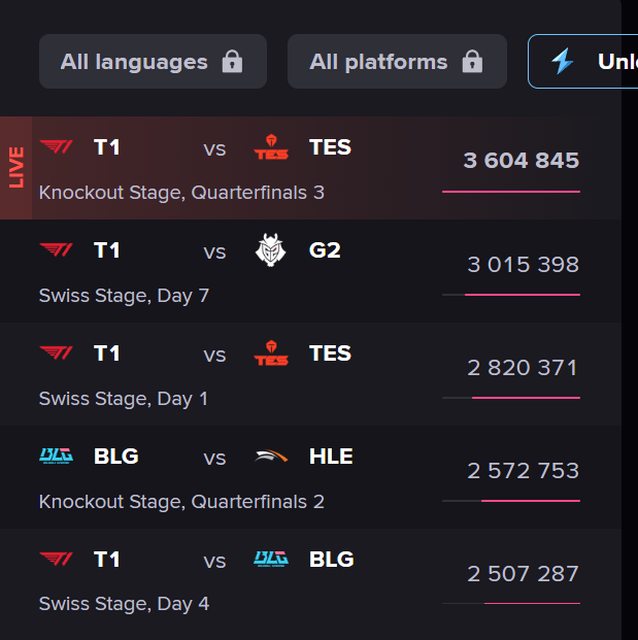638x640 pixels.
Task: Click BLG logo in Quarterfinals 2 row
Action: (56, 456)
